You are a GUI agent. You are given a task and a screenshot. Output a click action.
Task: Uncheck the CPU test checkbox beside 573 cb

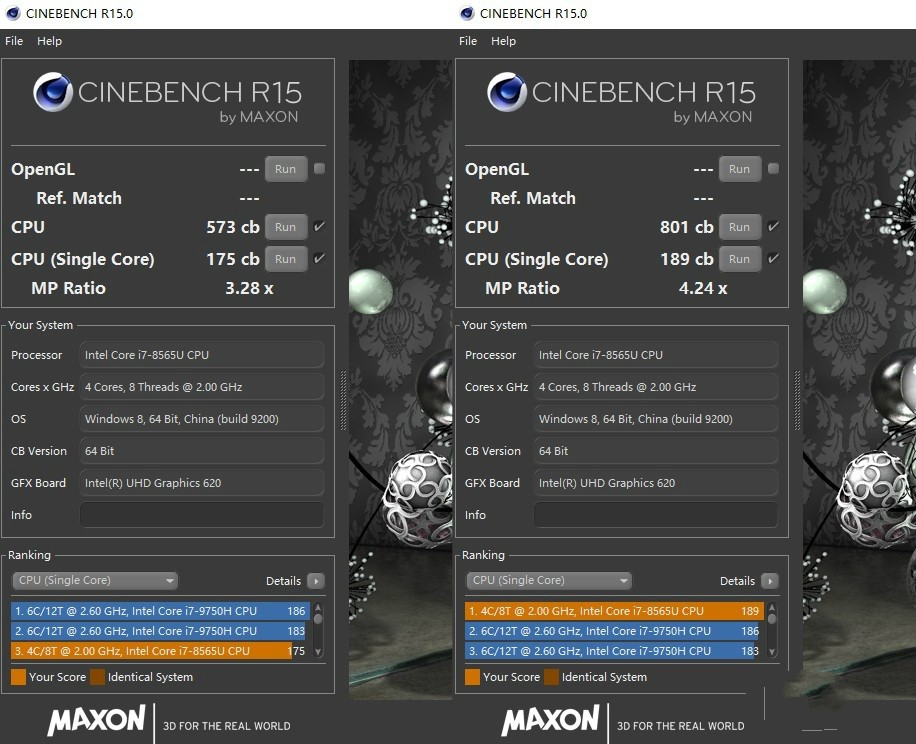coord(320,227)
